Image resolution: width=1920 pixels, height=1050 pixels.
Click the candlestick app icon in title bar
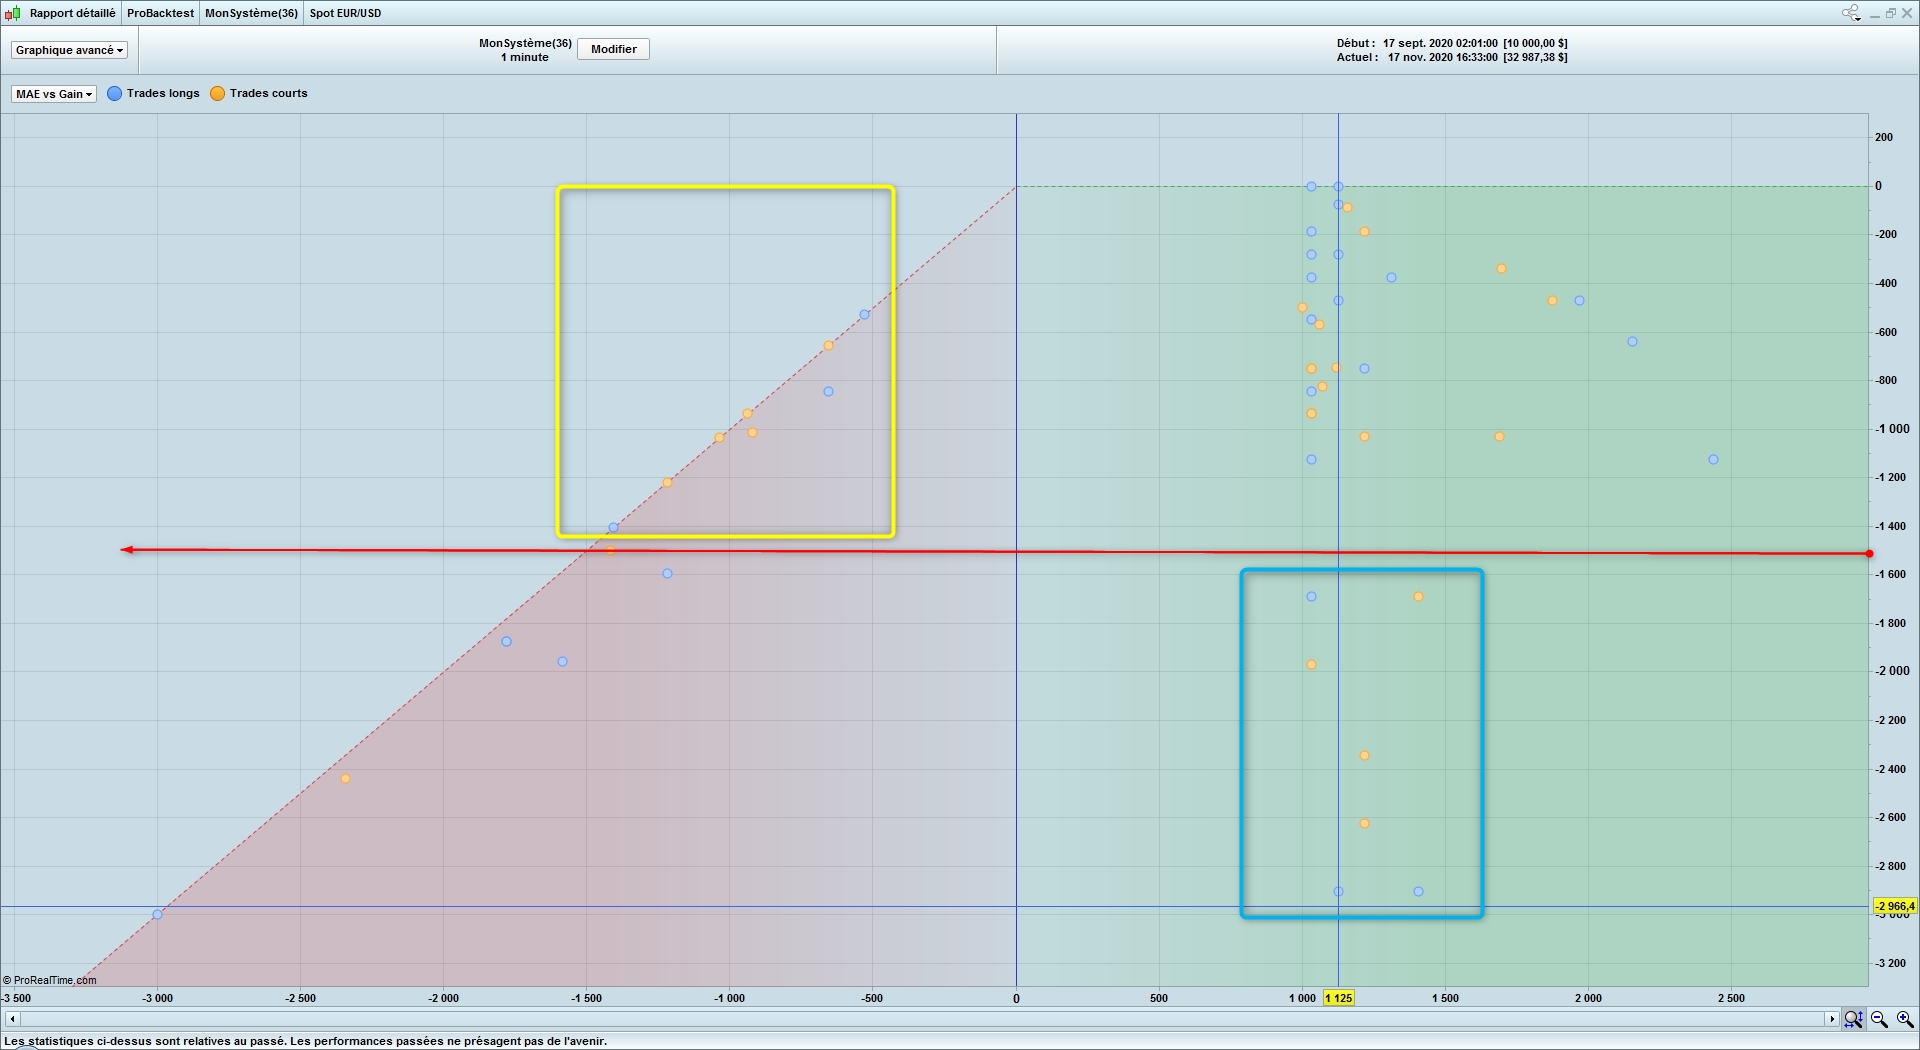[x=13, y=13]
